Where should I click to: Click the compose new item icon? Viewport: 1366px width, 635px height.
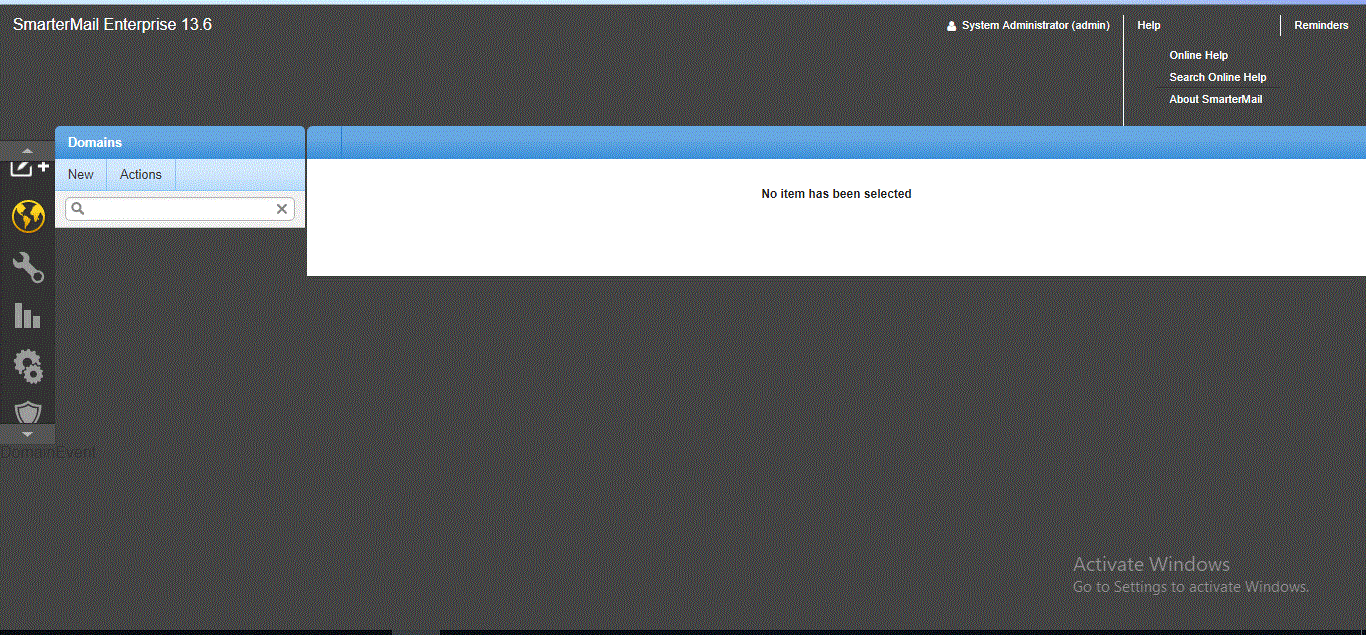tap(28, 168)
